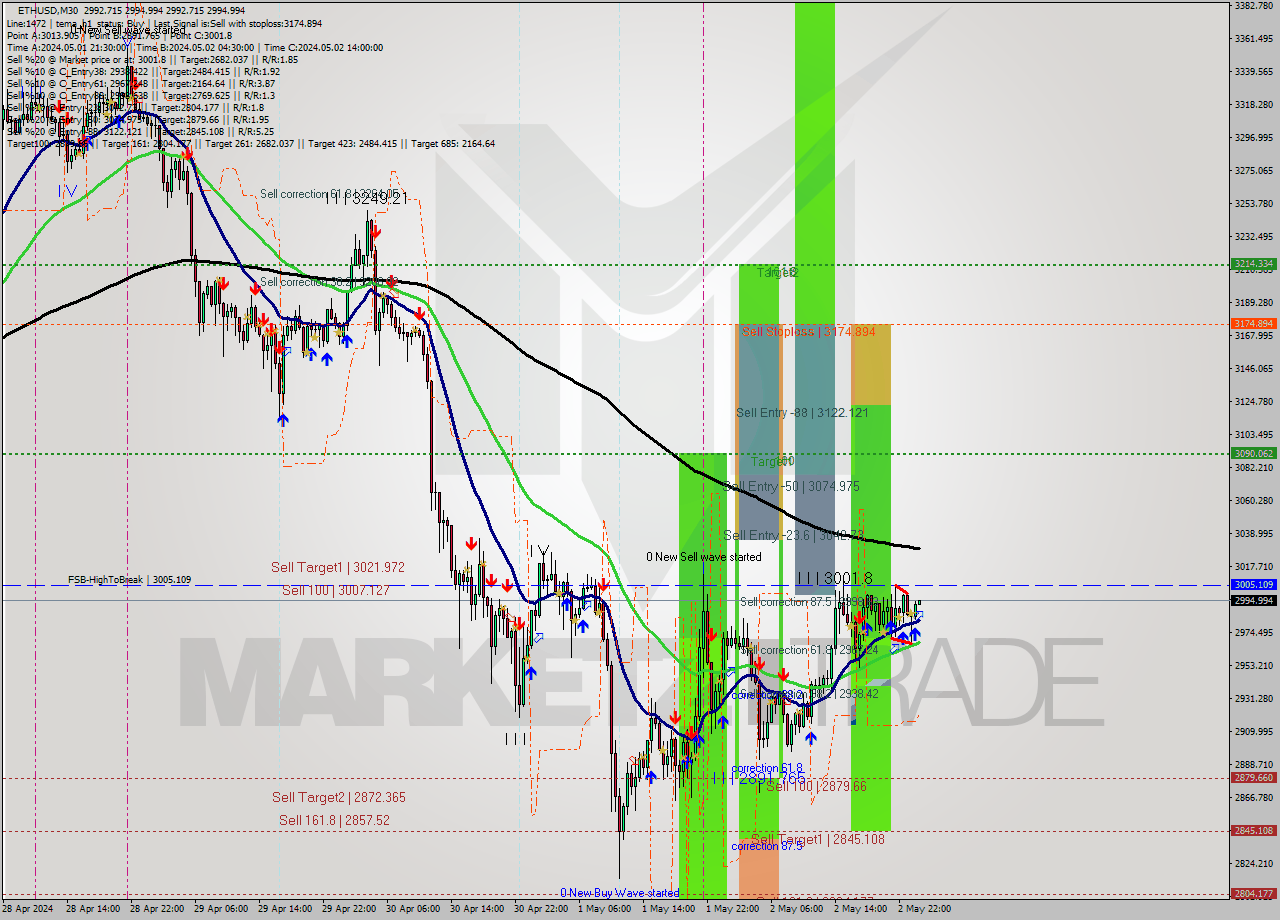Click the 3318.280 price axis value

pyautogui.click(x=1253, y=104)
